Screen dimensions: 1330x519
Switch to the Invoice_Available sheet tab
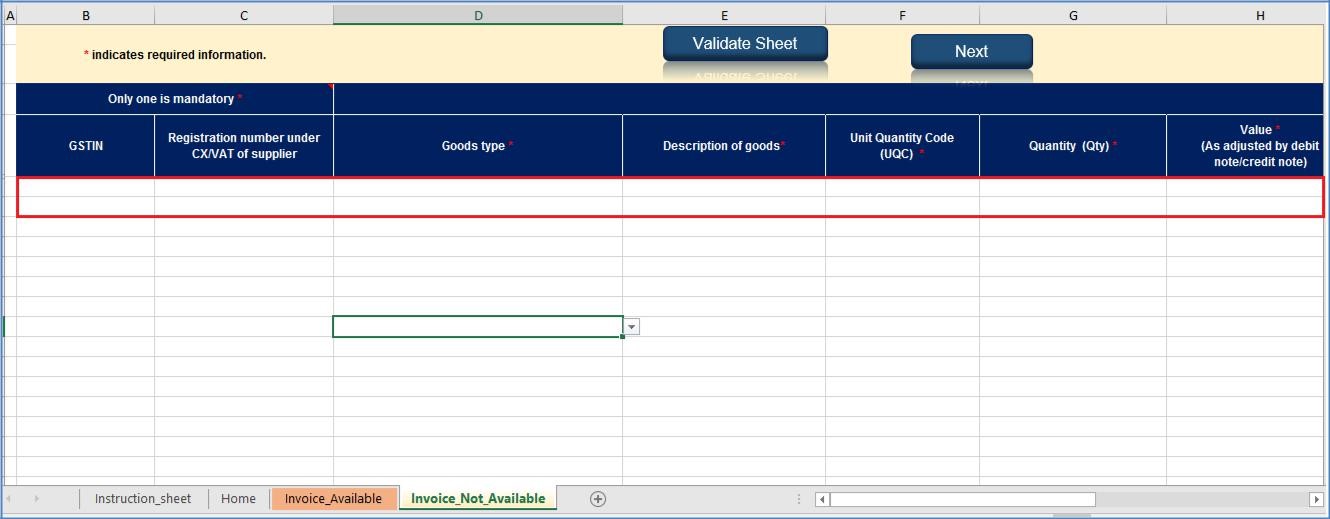tap(333, 499)
